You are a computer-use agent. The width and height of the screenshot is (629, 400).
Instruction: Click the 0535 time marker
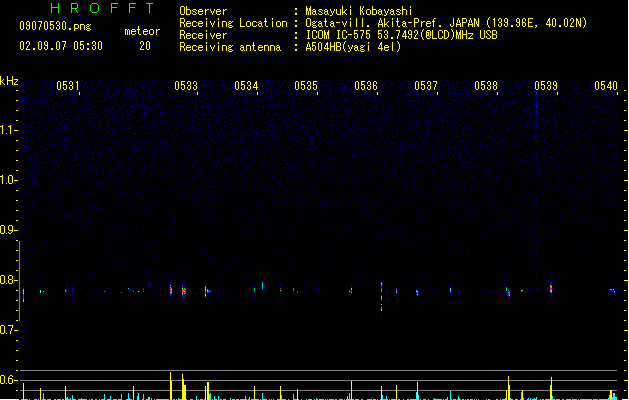[x=306, y=86]
